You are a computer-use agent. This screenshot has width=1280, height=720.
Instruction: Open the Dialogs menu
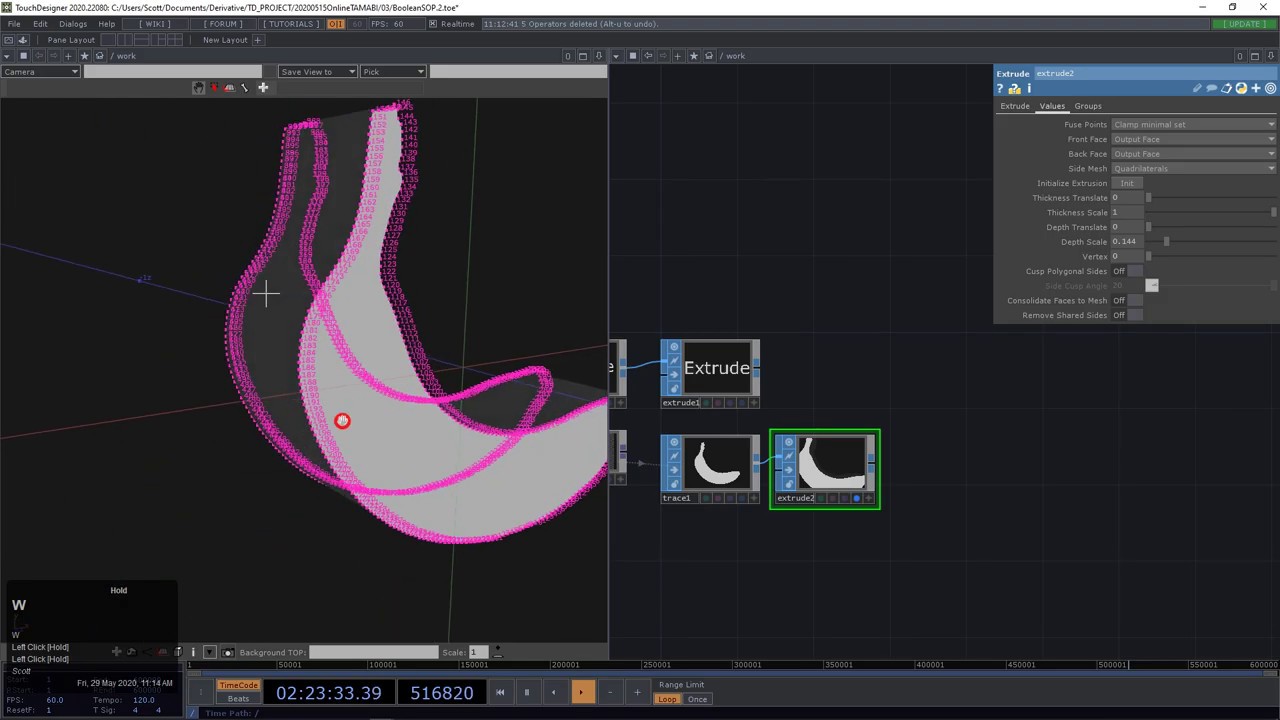click(73, 24)
